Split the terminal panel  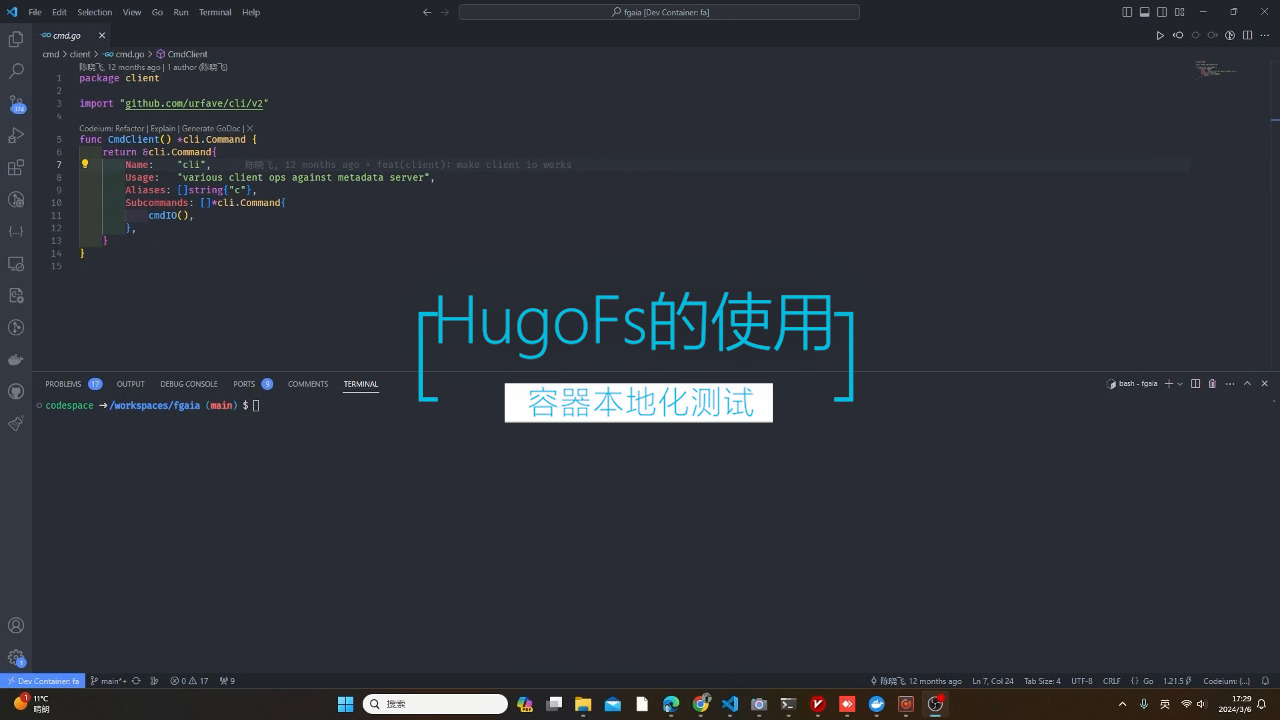[x=1195, y=383]
